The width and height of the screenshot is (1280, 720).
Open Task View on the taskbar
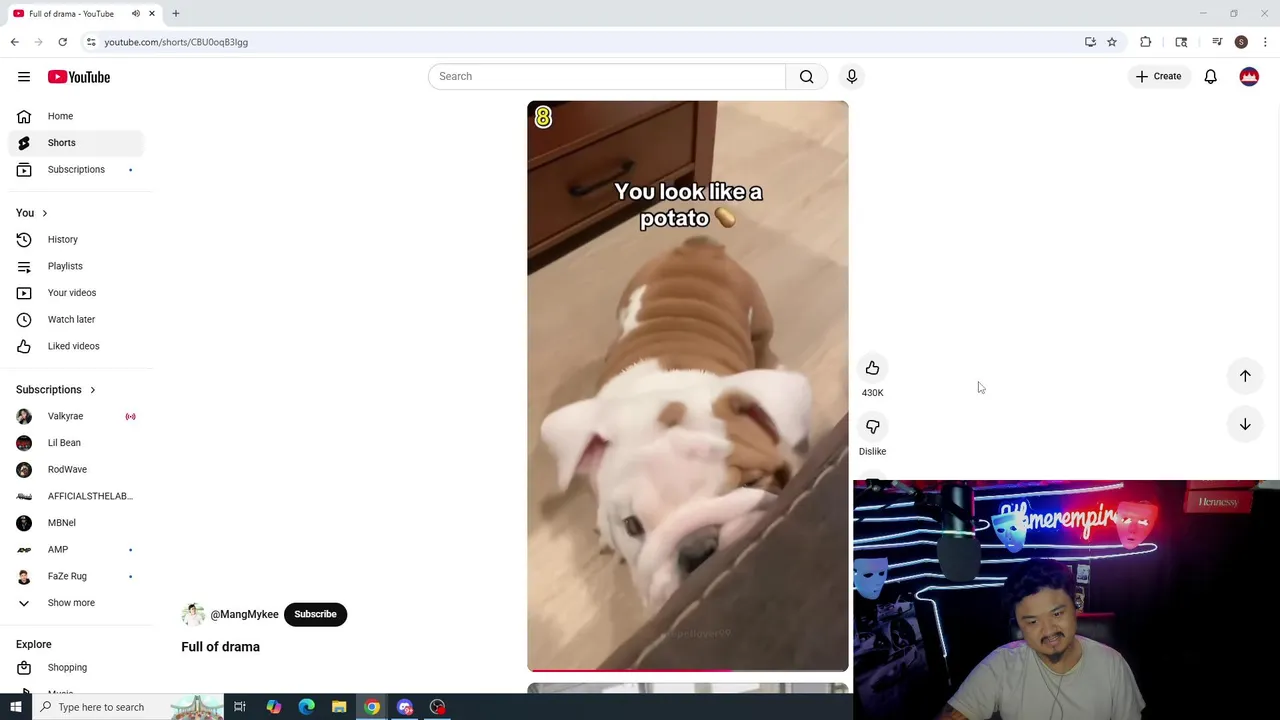pyautogui.click(x=240, y=707)
